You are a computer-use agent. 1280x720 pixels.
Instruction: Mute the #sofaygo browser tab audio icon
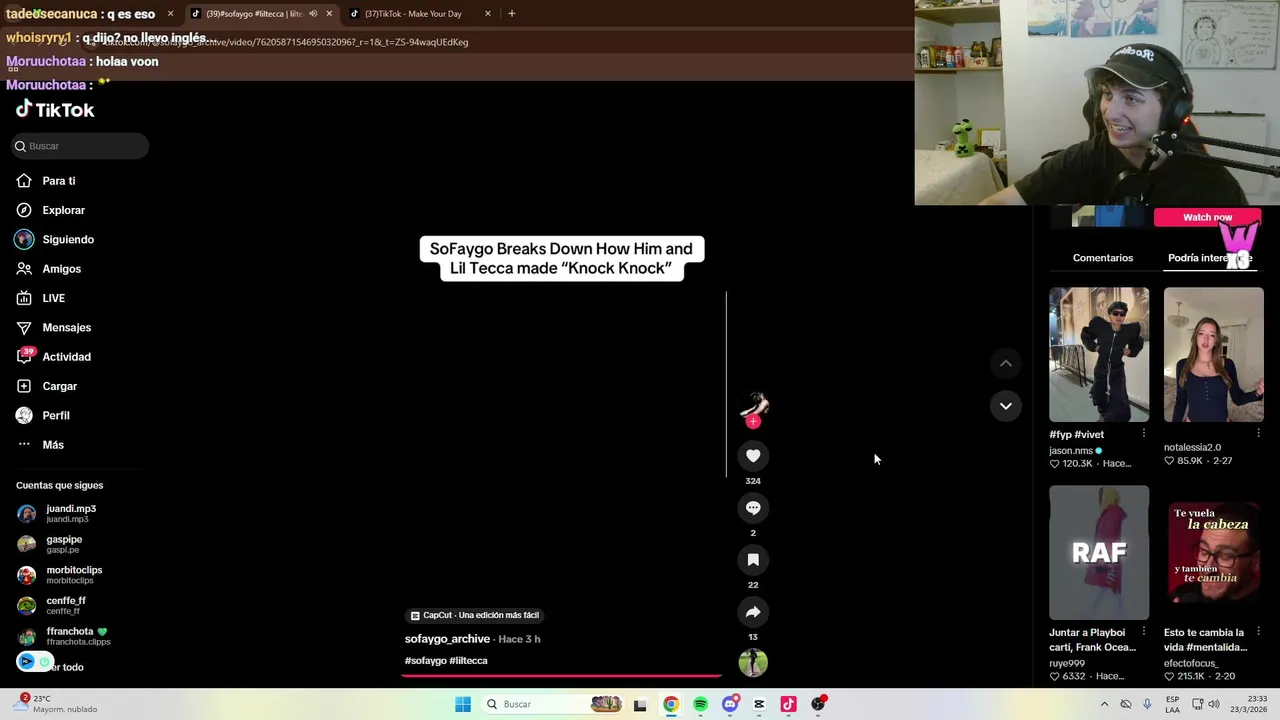tap(312, 14)
